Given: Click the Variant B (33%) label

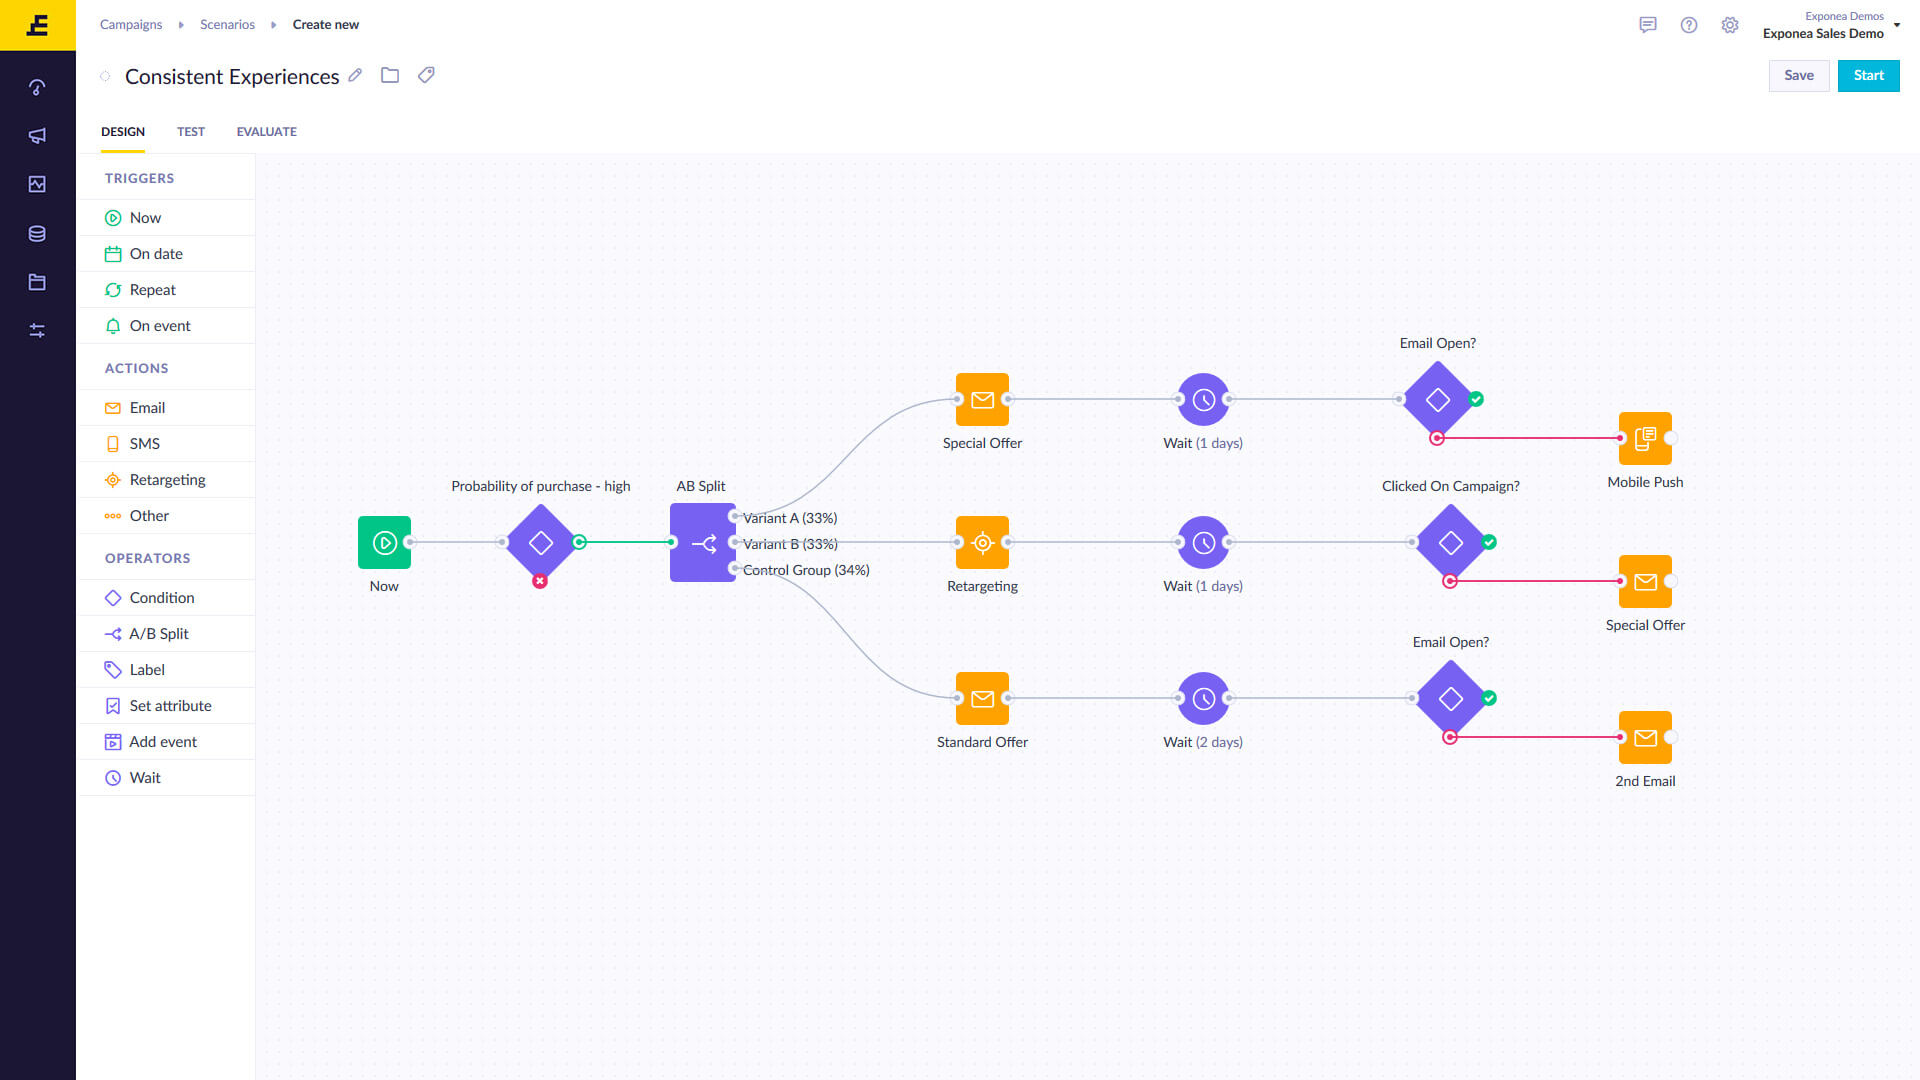Looking at the screenshot, I should pos(790,544).
